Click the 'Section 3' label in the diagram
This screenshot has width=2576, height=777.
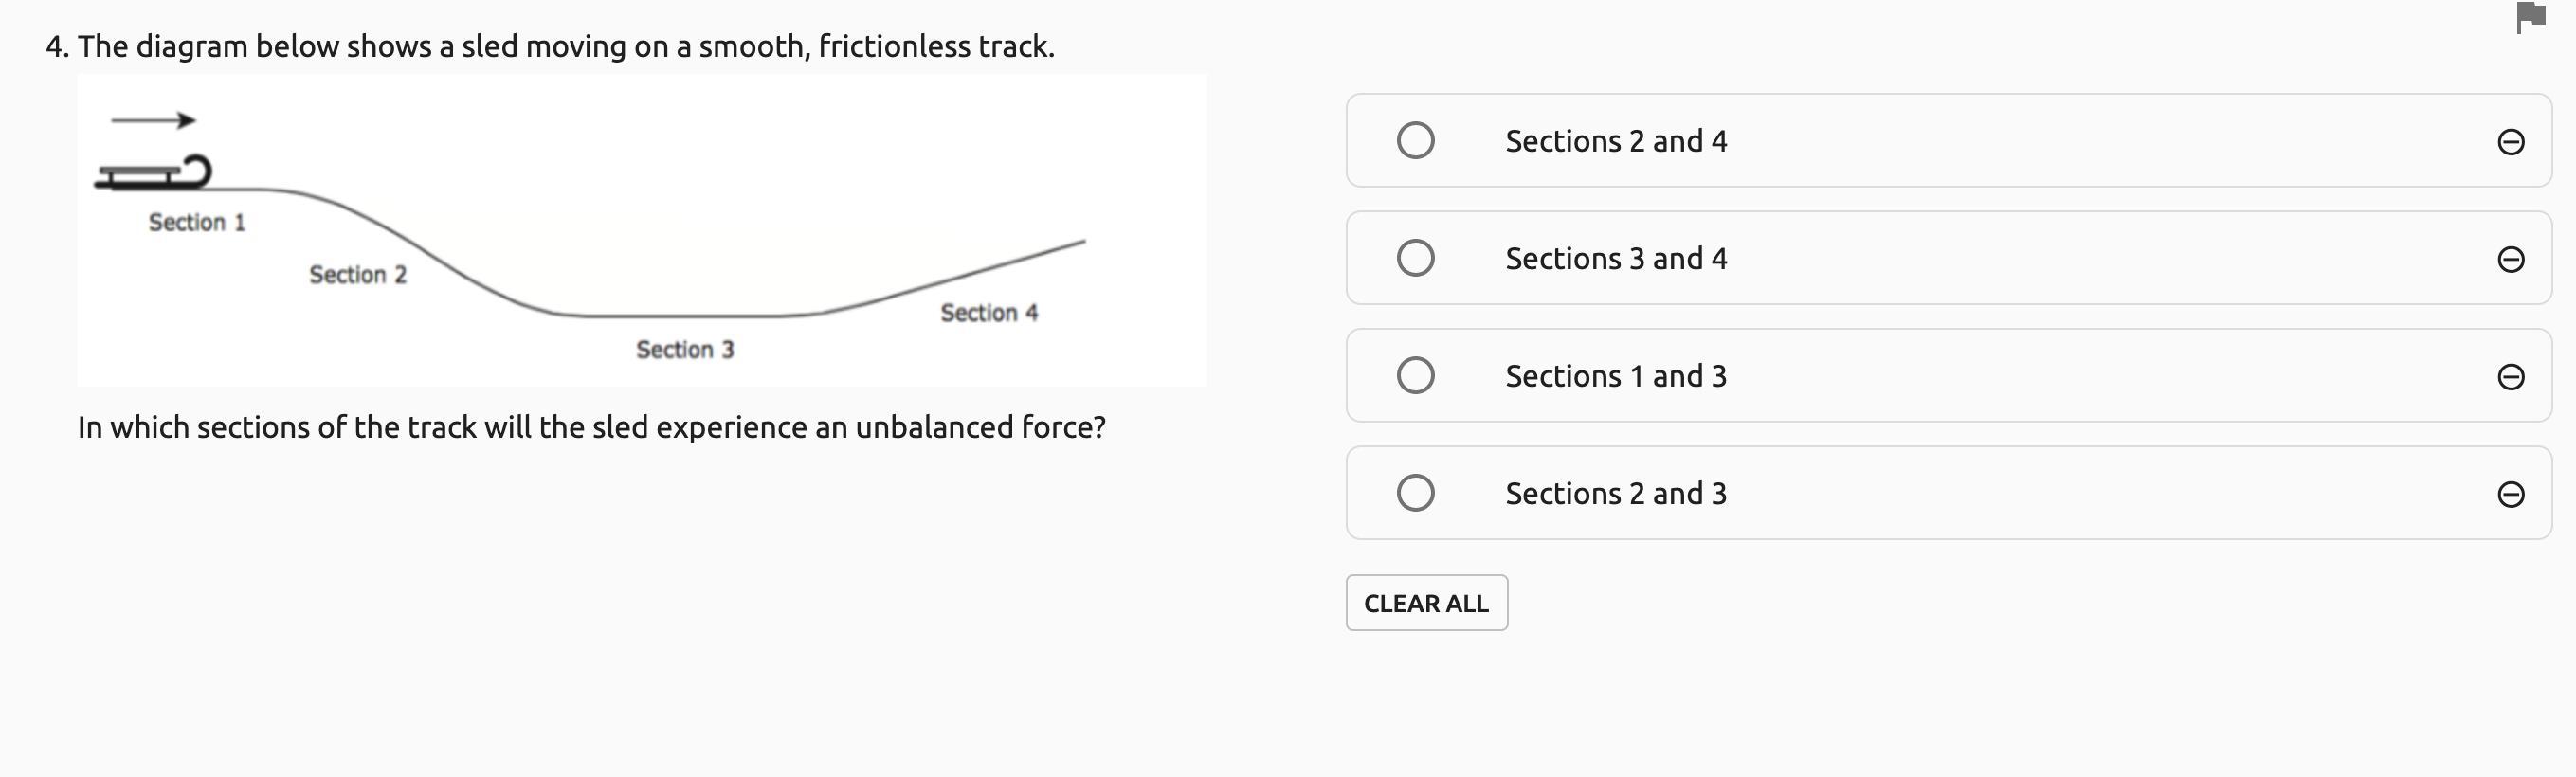[x=685, y=349]
